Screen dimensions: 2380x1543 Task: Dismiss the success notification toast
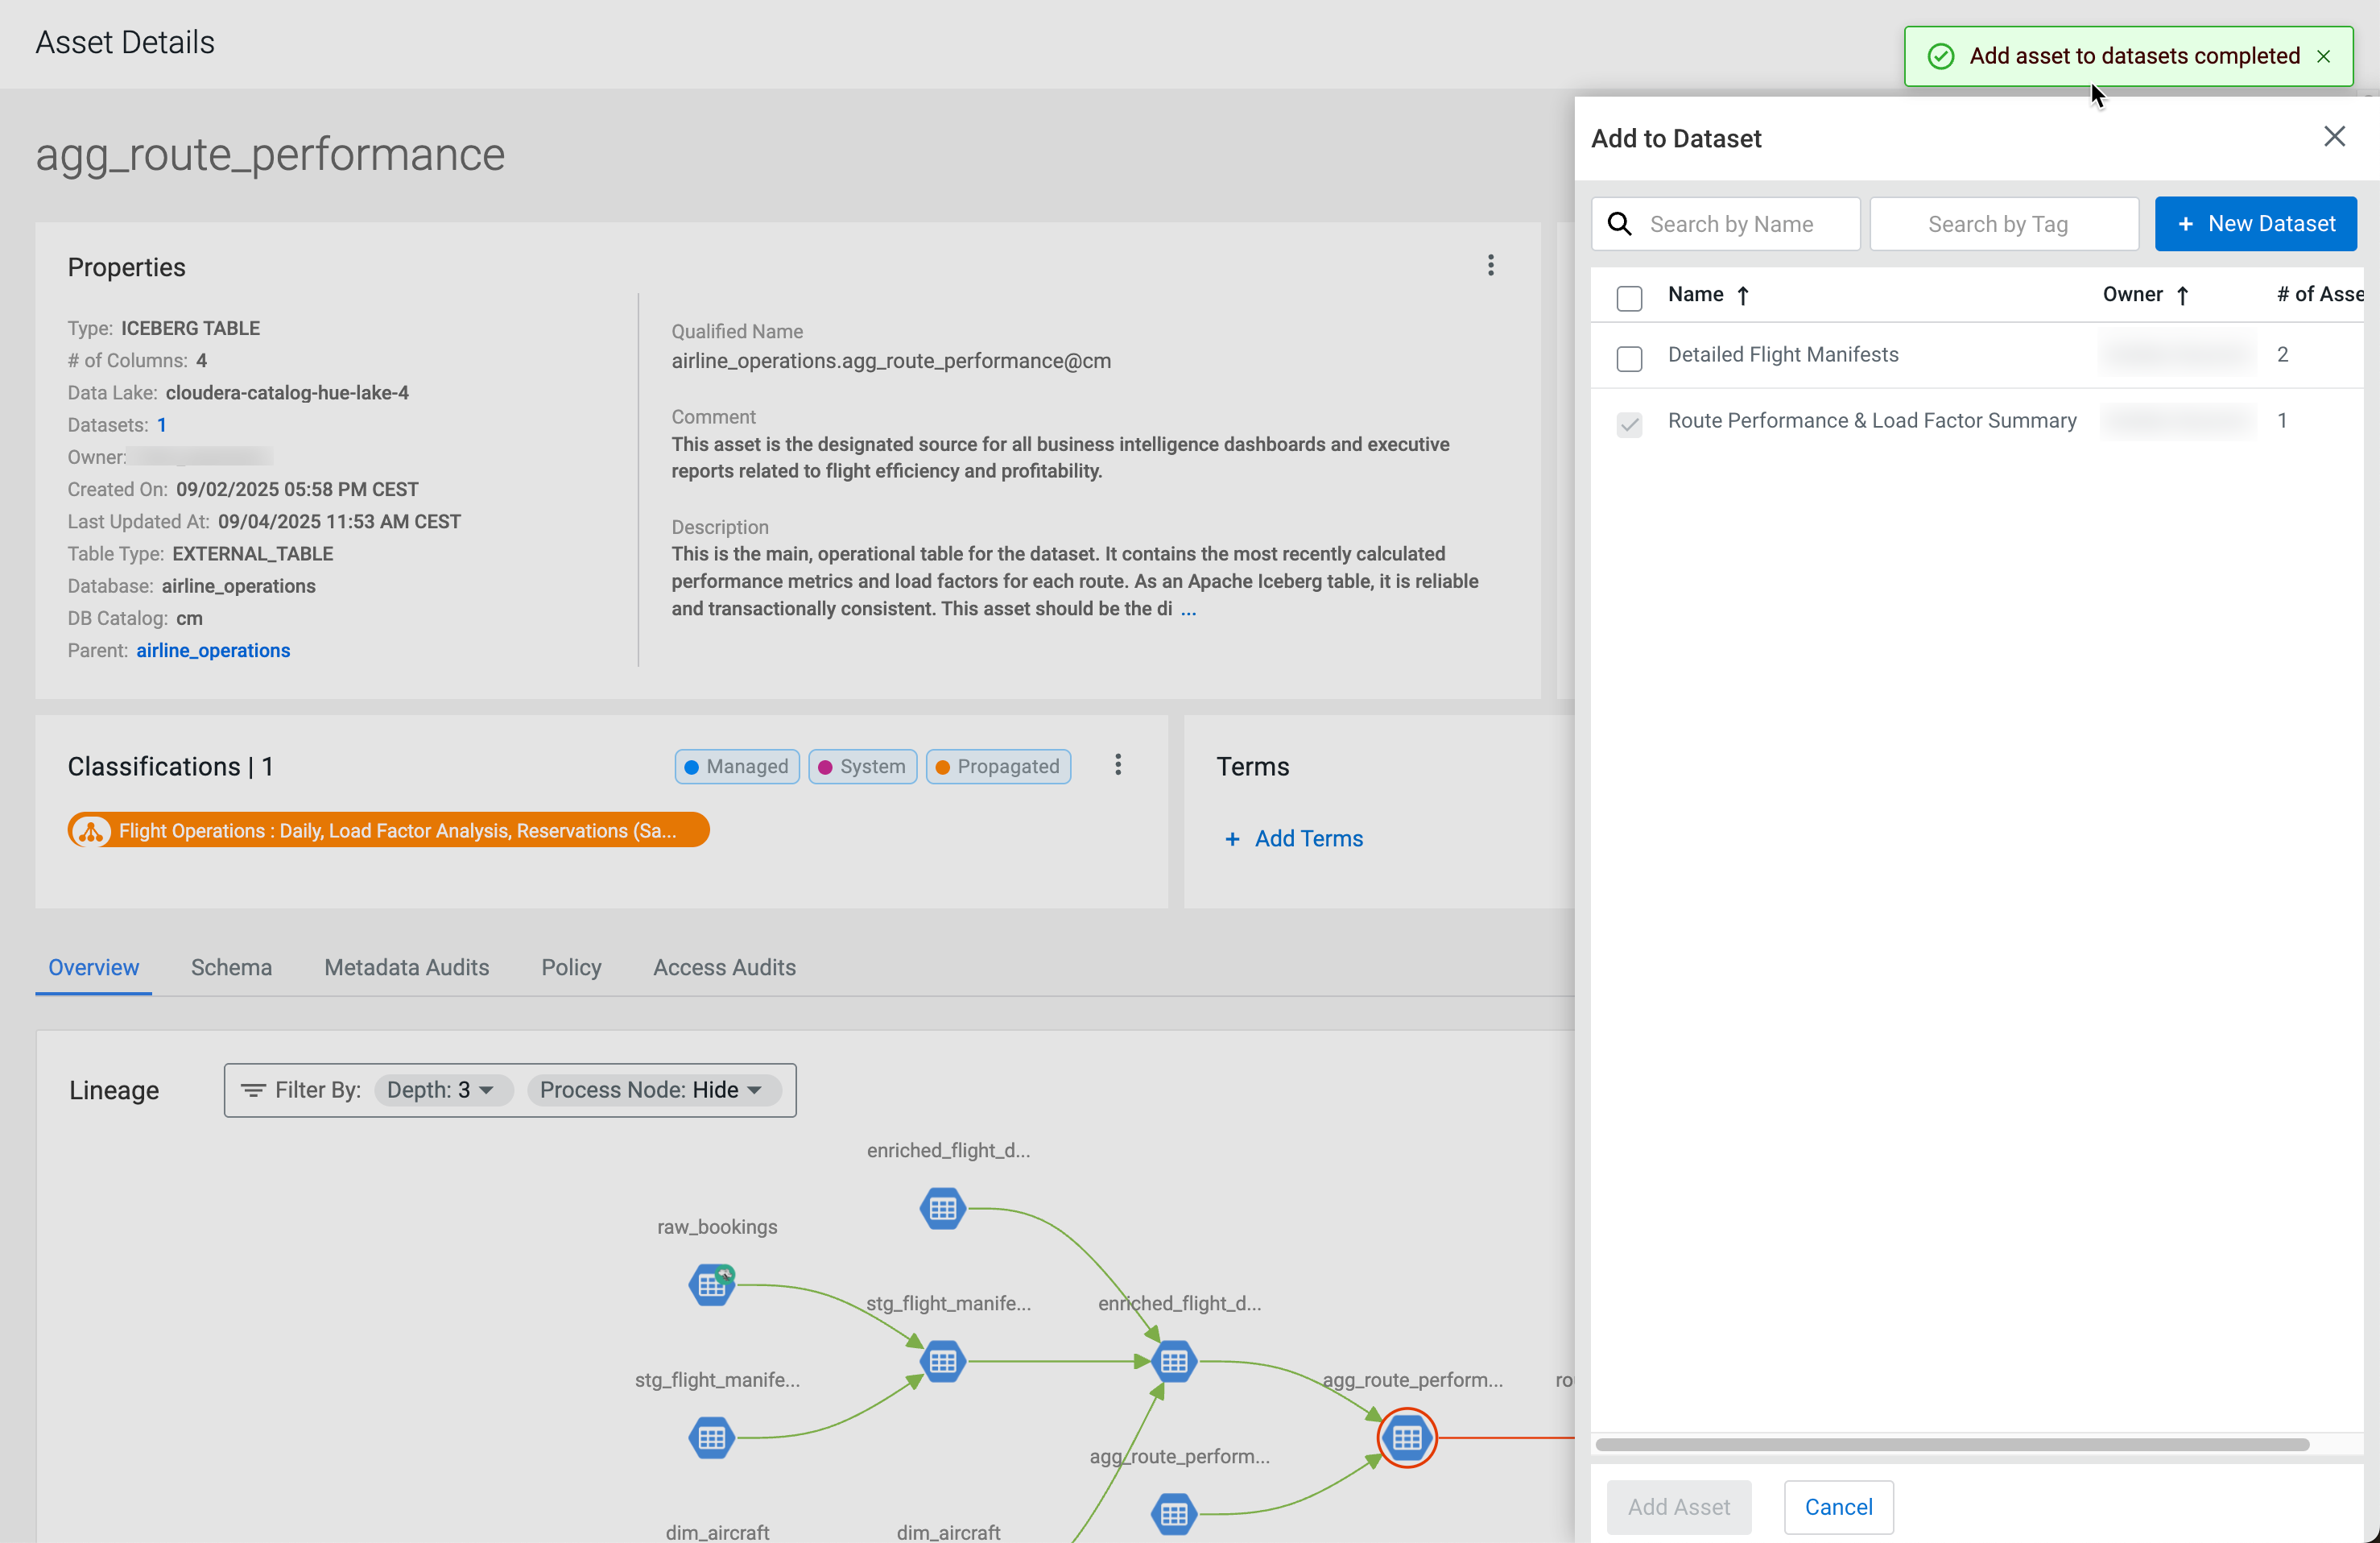coord(2323,57)
